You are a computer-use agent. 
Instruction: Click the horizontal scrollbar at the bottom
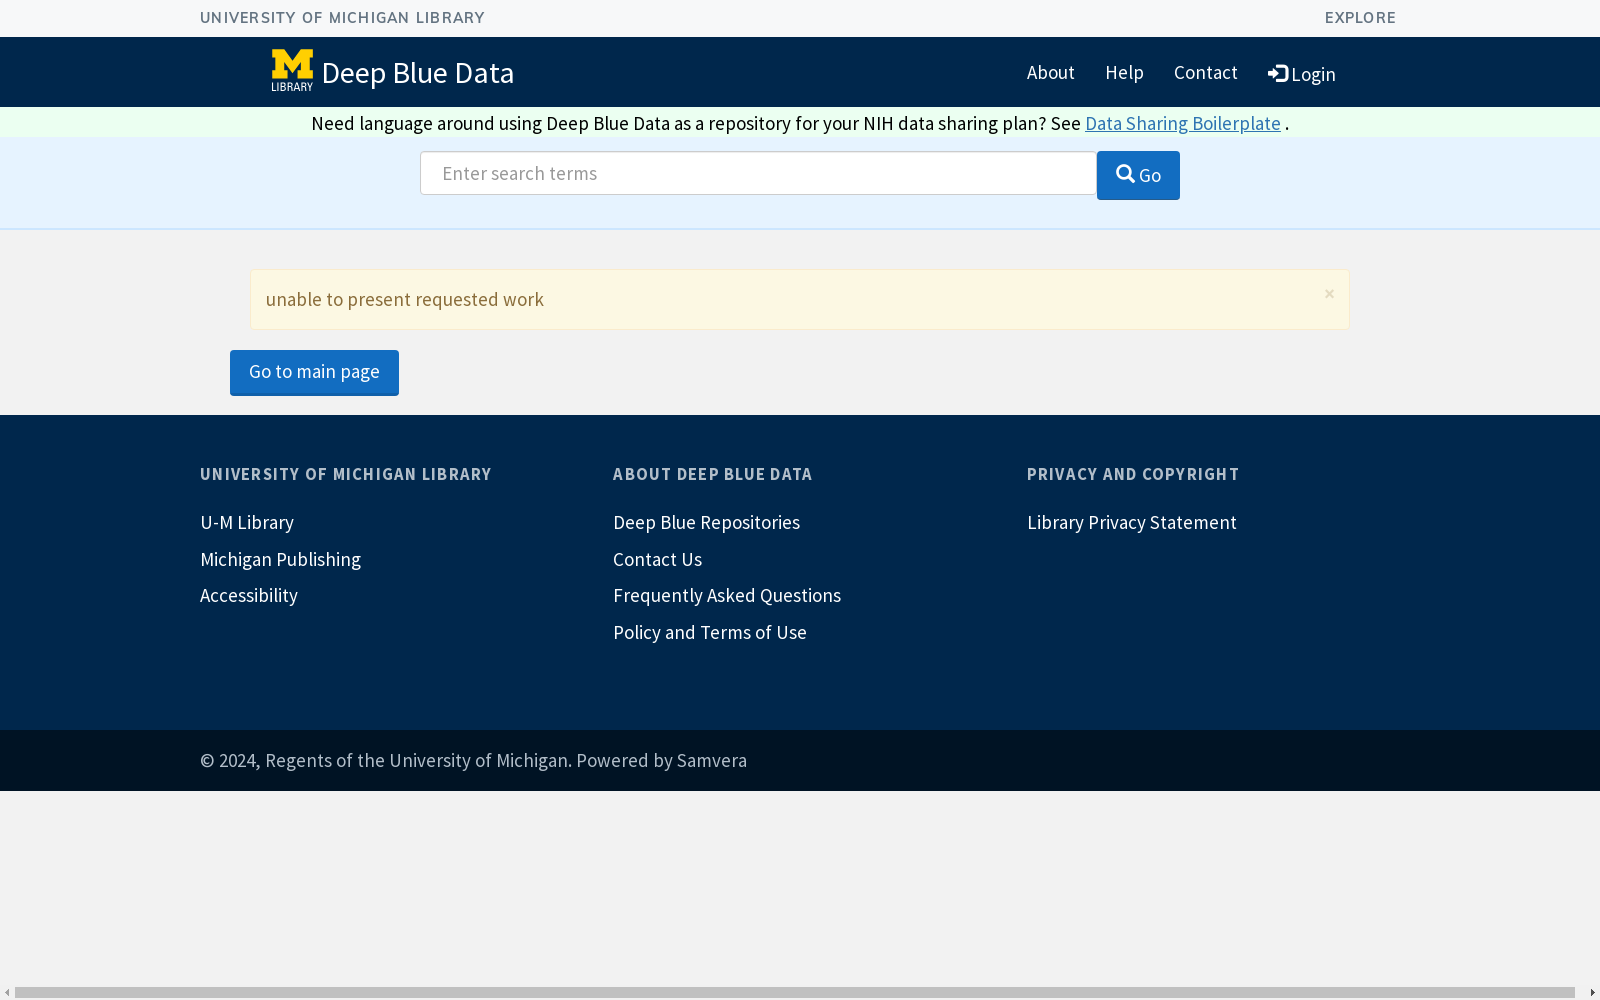coord(795,992)
